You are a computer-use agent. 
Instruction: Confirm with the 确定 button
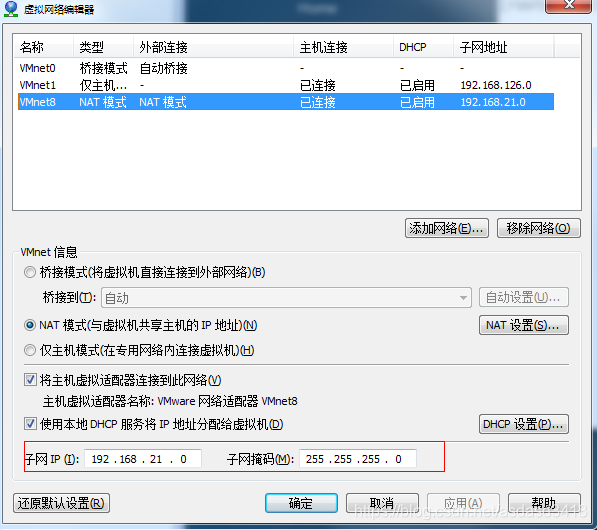click(301, 503)
